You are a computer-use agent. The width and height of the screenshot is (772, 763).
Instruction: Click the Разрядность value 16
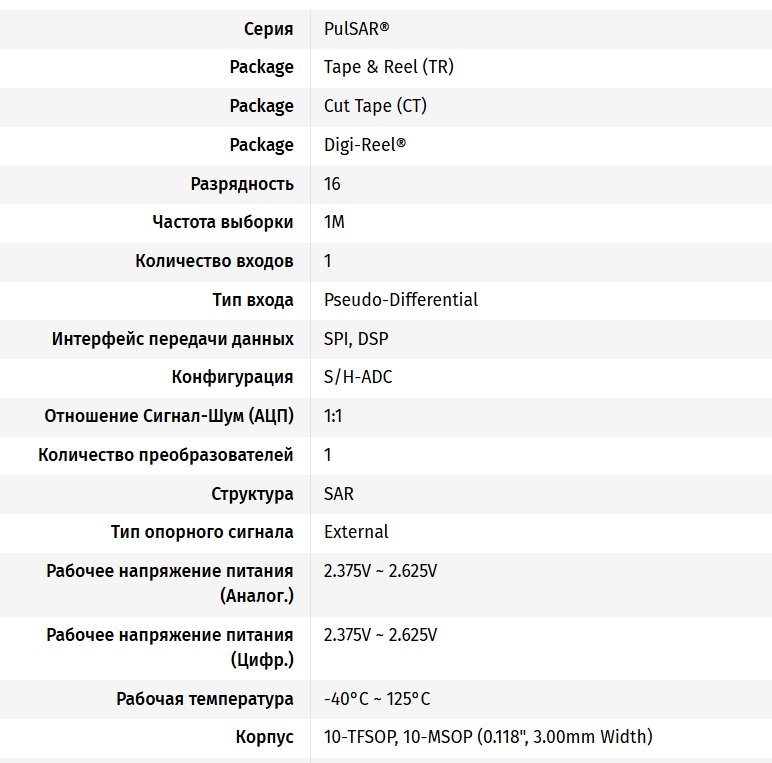[x=333, y=184]
